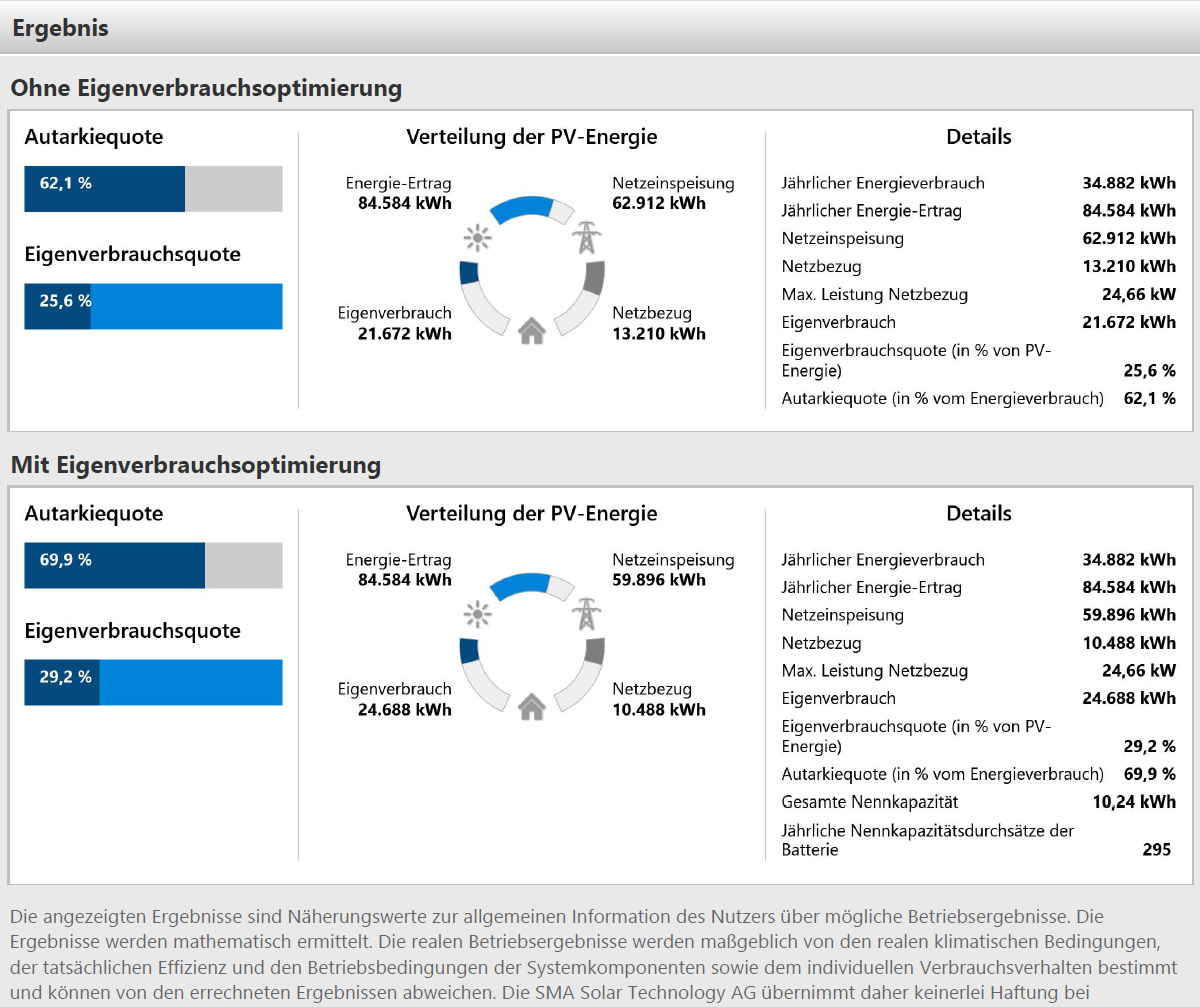Click Jährlicher Energieverbrauch row in Ohne section details
This screenshot has width=1200, height=1007.
point(978,183)
